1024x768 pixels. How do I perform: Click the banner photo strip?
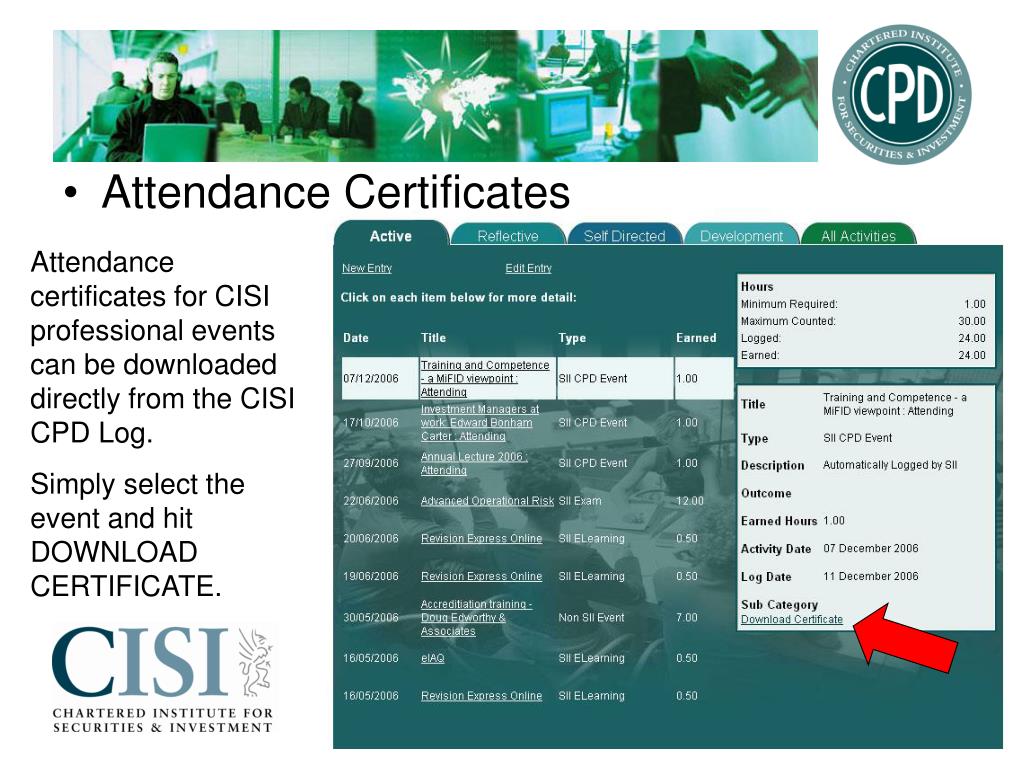(435, 95)
